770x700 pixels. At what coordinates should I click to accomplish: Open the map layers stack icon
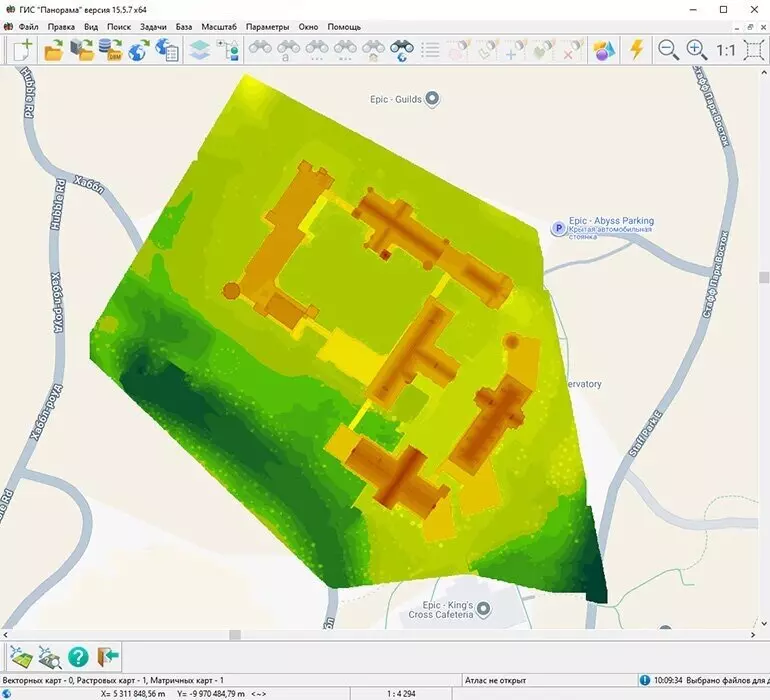pyautogui.click(x=200, y=50)
